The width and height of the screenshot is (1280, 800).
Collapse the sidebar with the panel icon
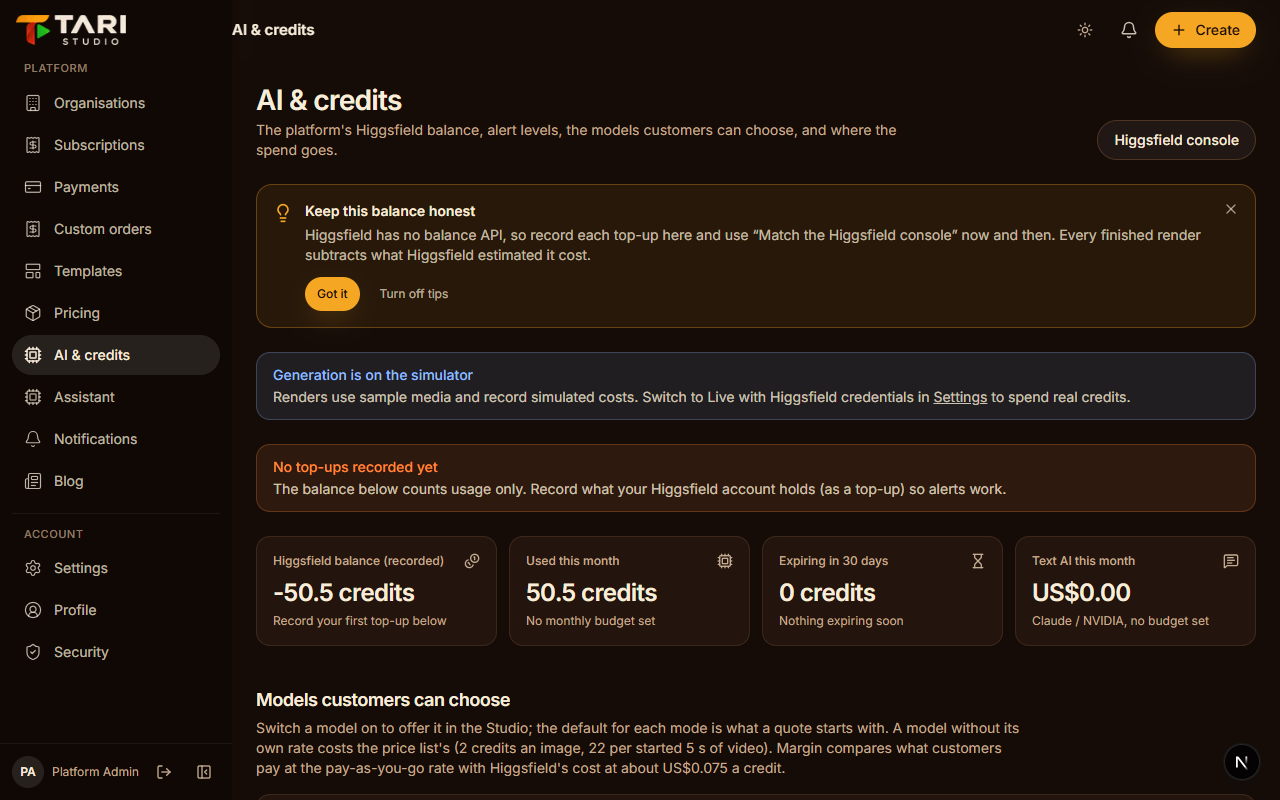204,772
